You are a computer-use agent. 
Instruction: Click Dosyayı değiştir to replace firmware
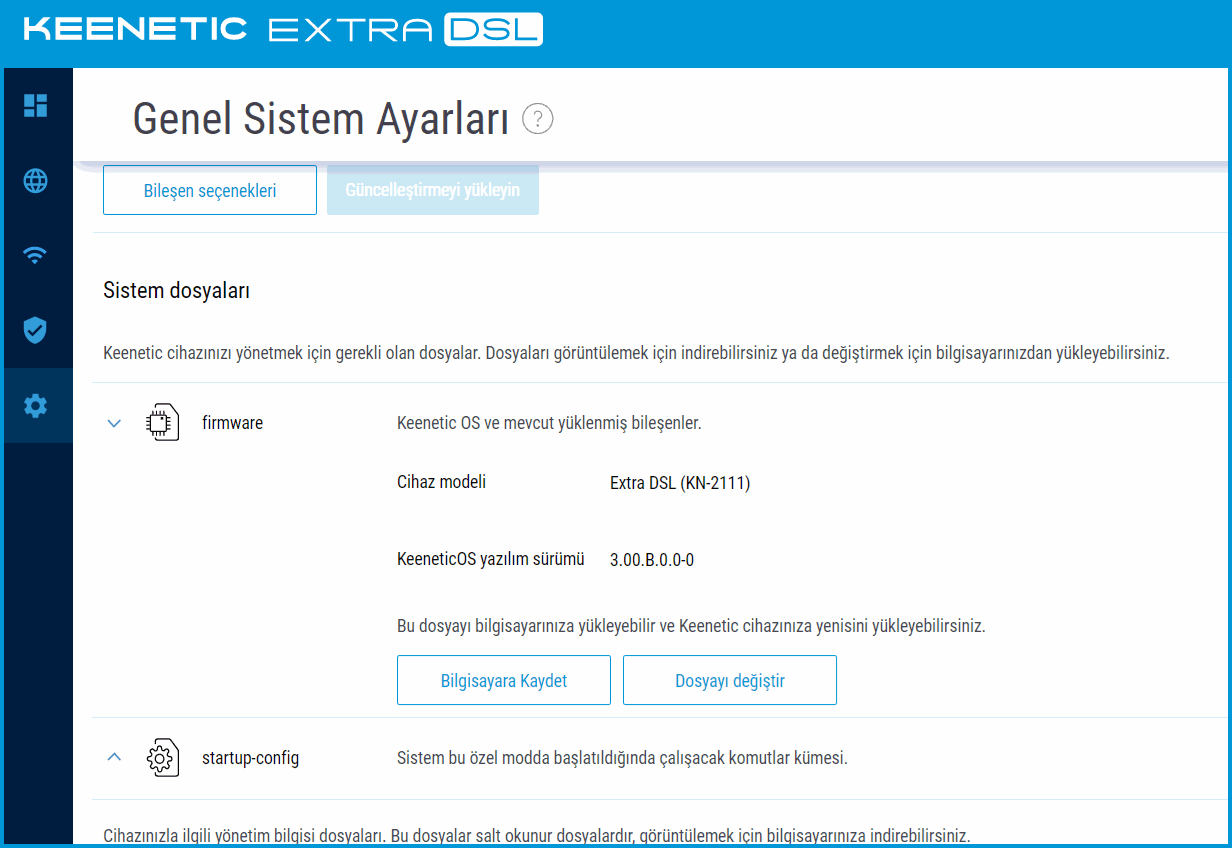[729, 681]
